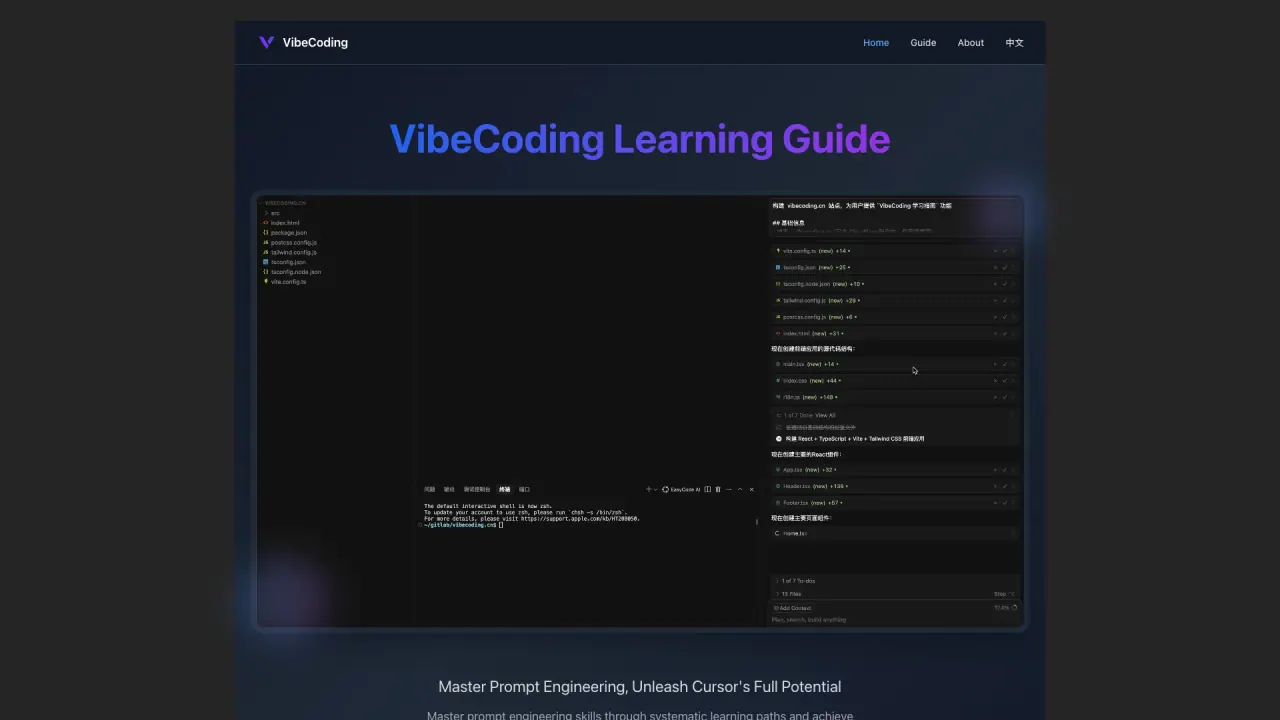Click the maximize panel chevron-up icon

click(x=740, y=490)
